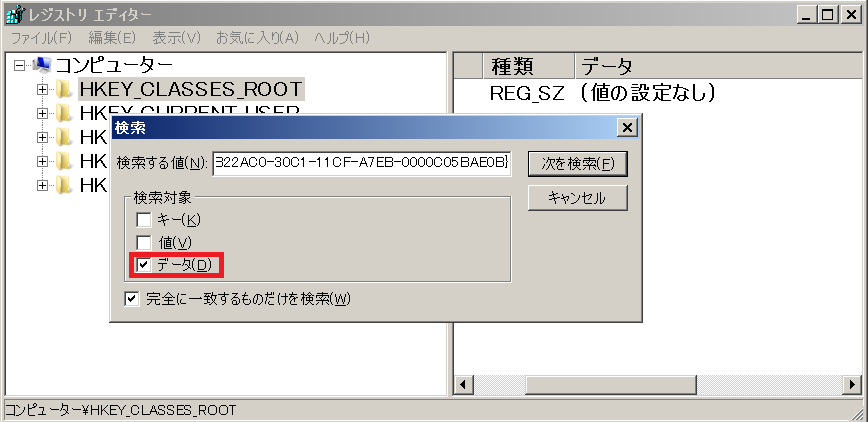Click the 検索する値 input field
This screenshot has height=422, width=868.
pos(362,163)
